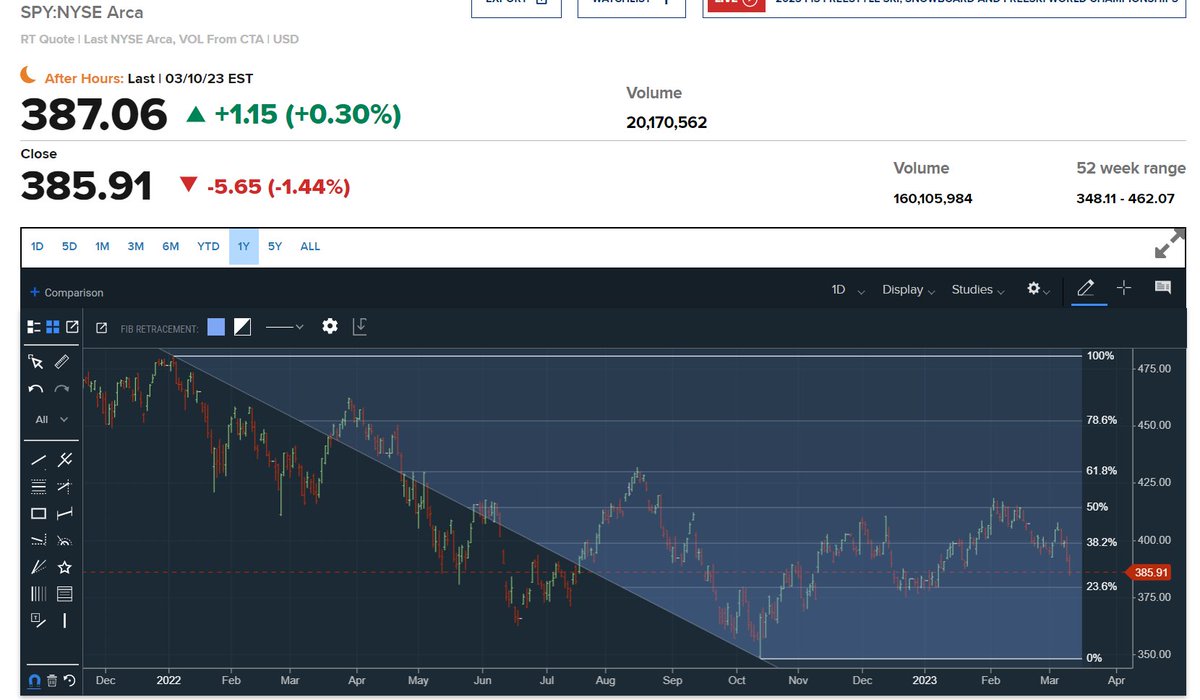Select the vertical line tool

tap(65, 620)
